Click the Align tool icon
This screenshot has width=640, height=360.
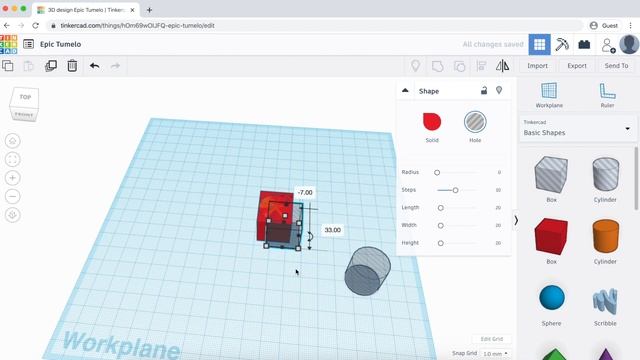tap(481, 66)
